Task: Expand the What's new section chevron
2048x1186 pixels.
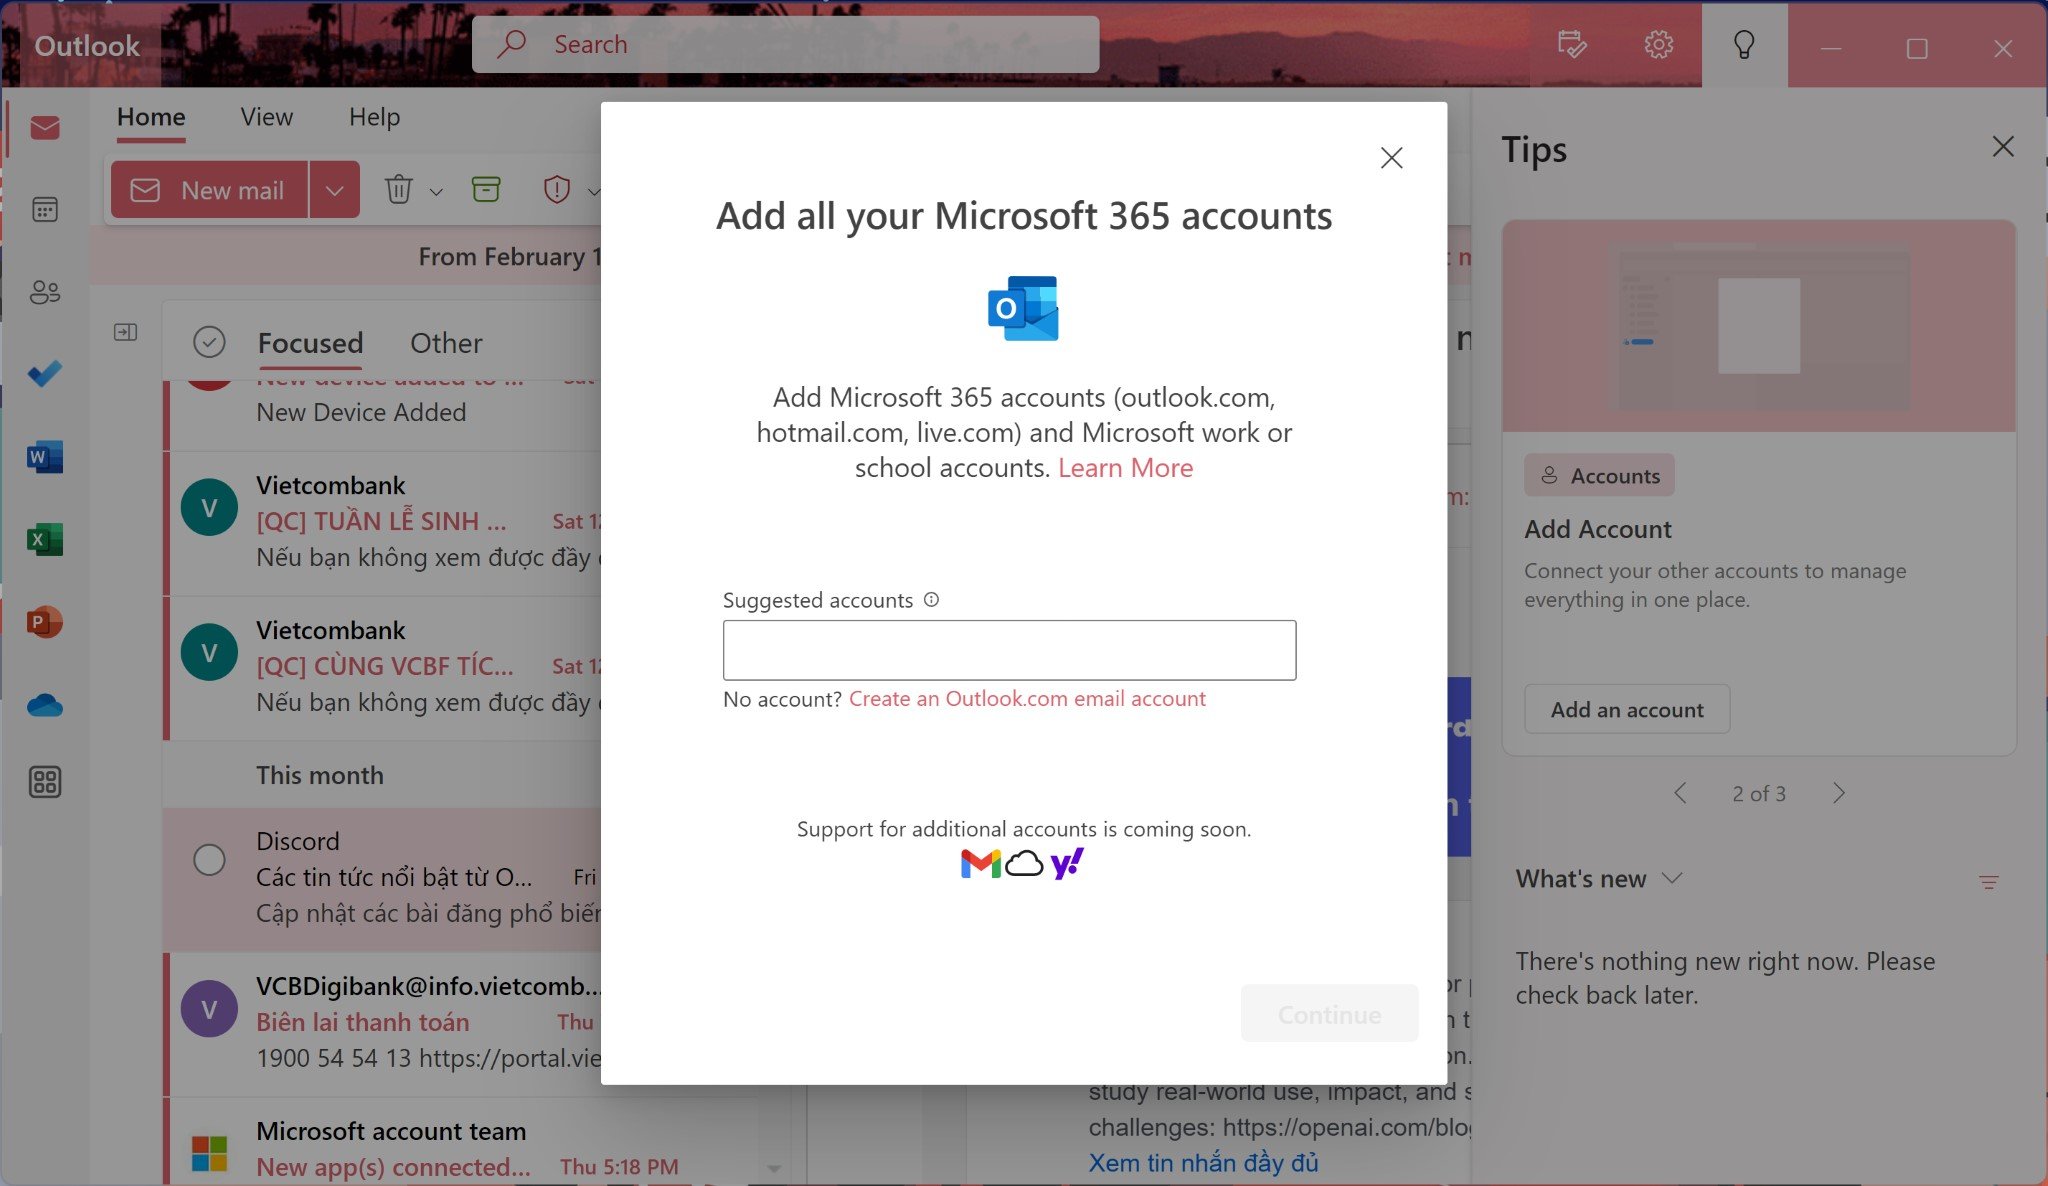Action: (1672, 878)
